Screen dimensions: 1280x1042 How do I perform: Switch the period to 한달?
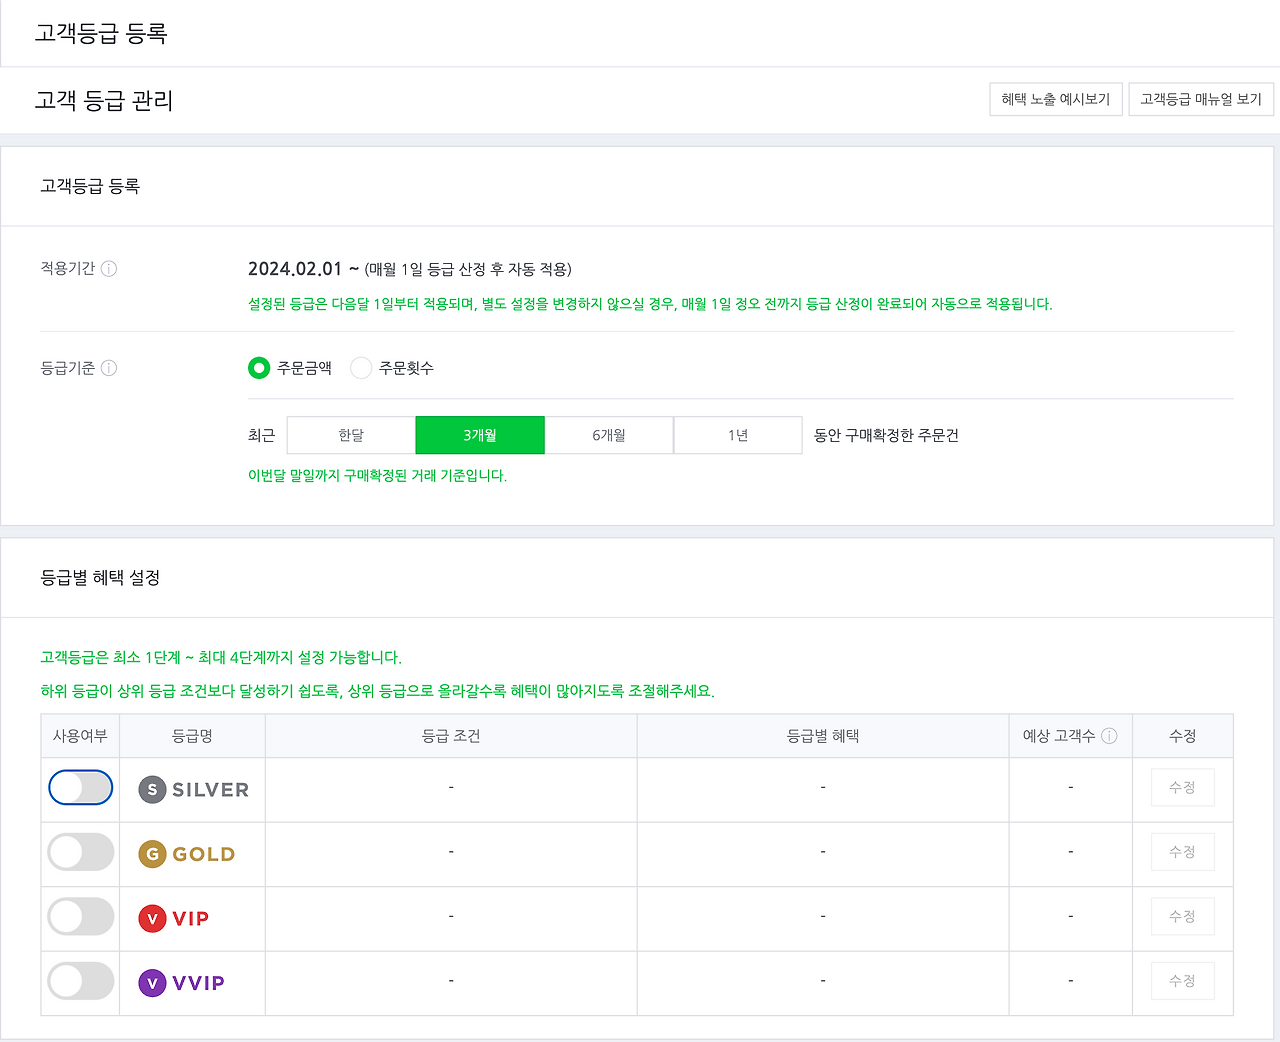pos(351,435)
